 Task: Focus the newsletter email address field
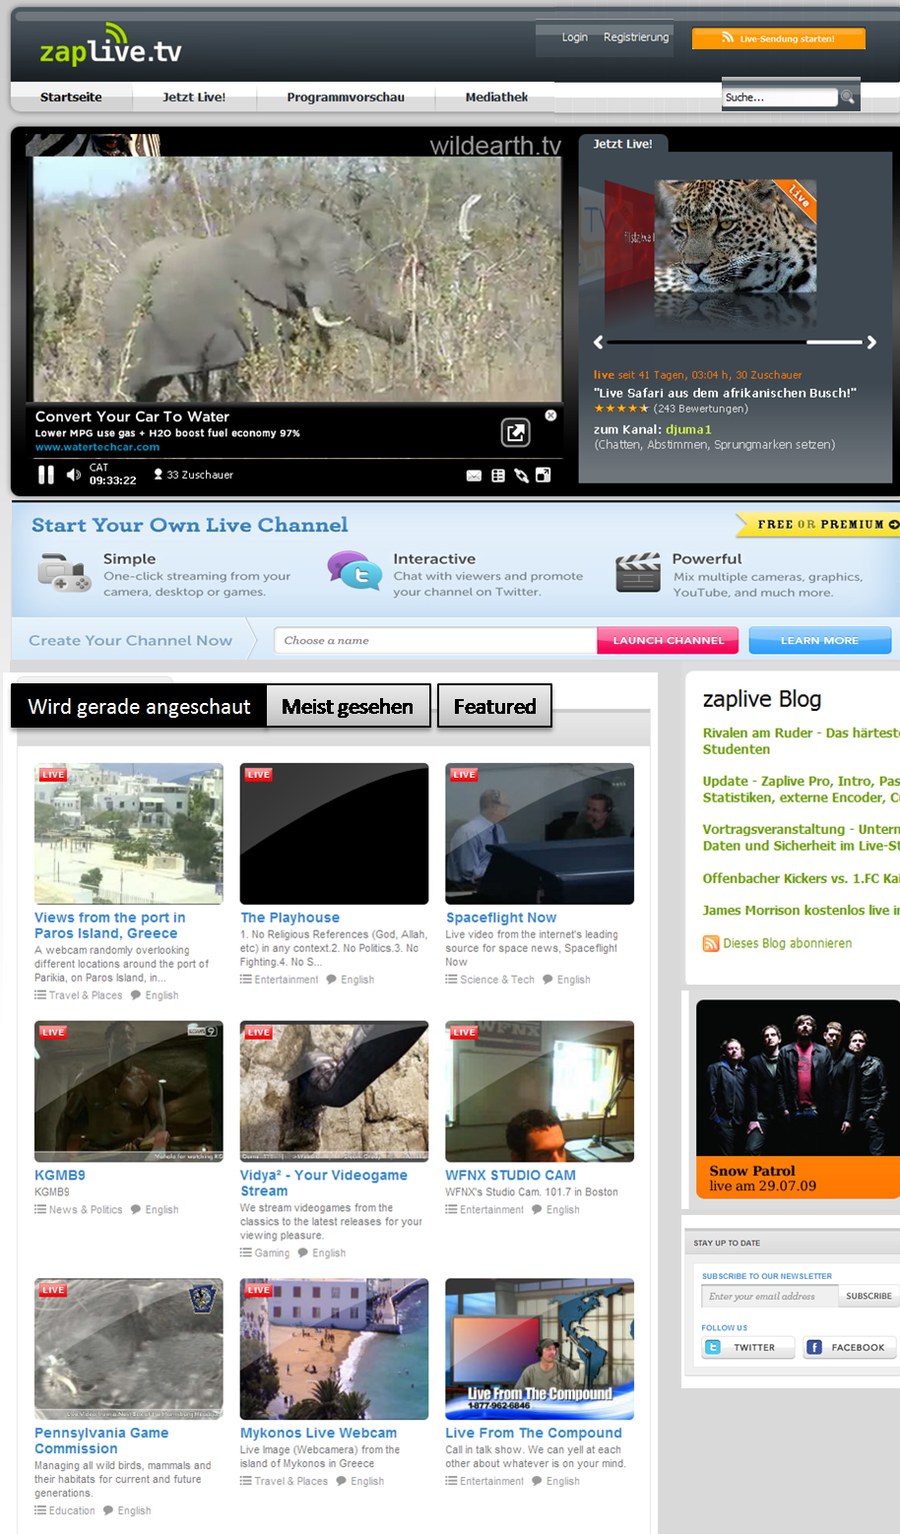768,1296
